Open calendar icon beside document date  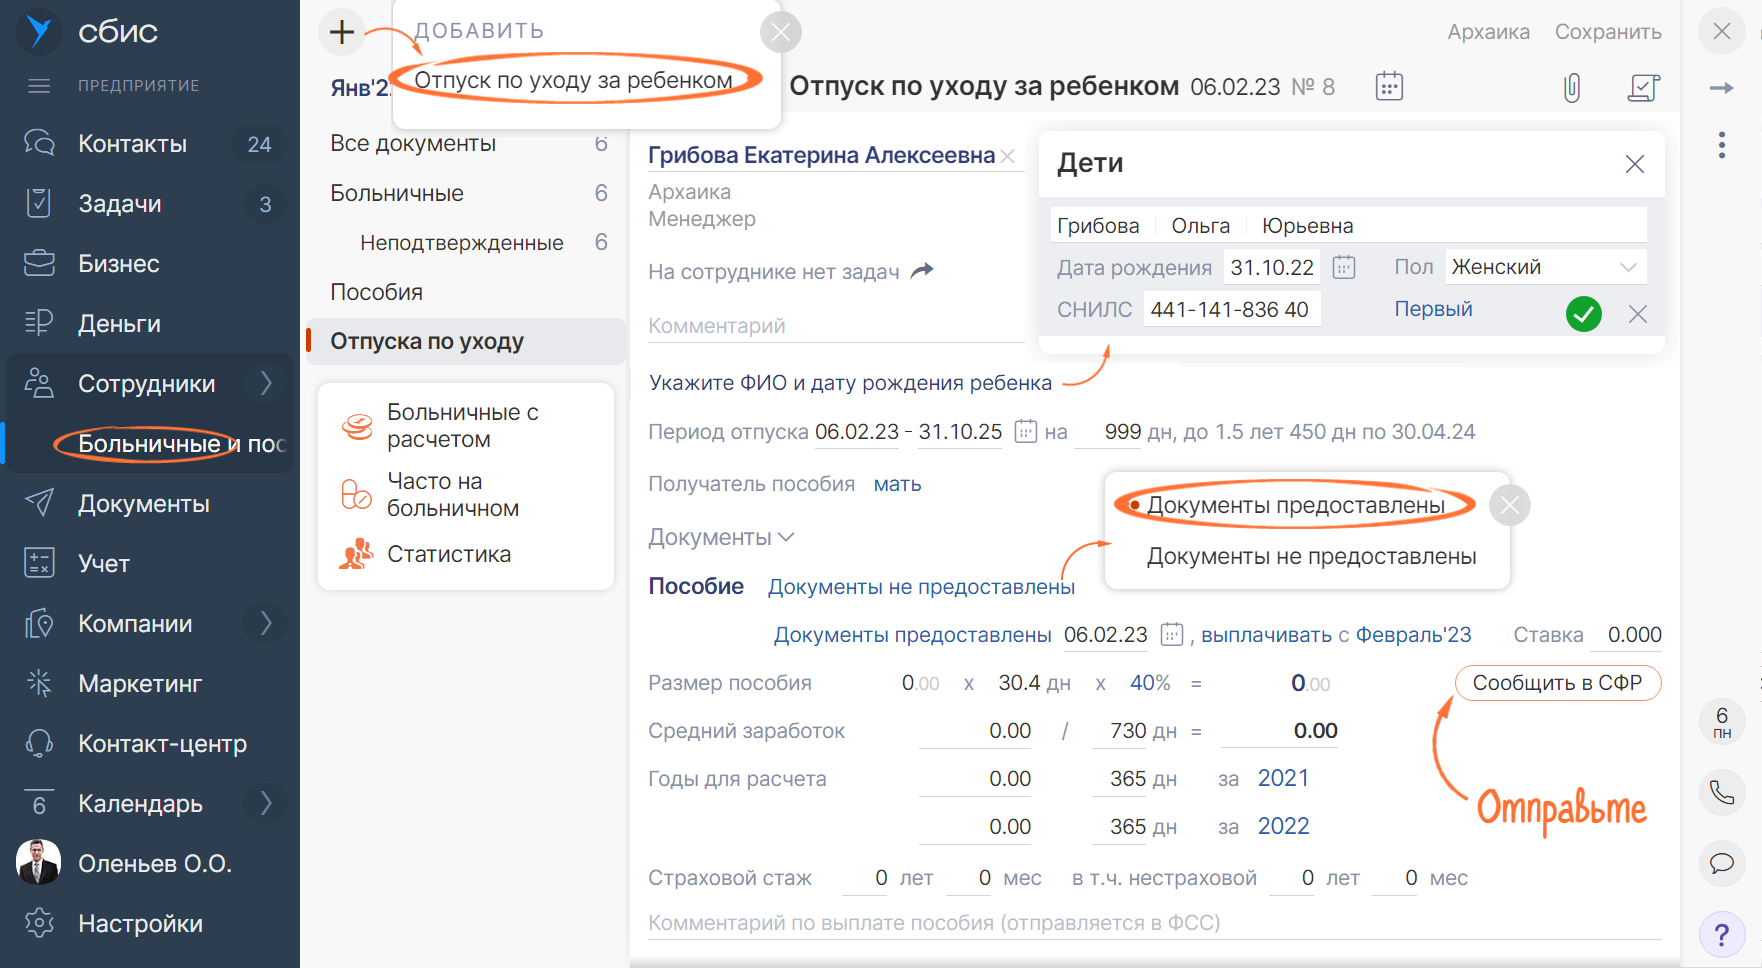[1389, 86]
